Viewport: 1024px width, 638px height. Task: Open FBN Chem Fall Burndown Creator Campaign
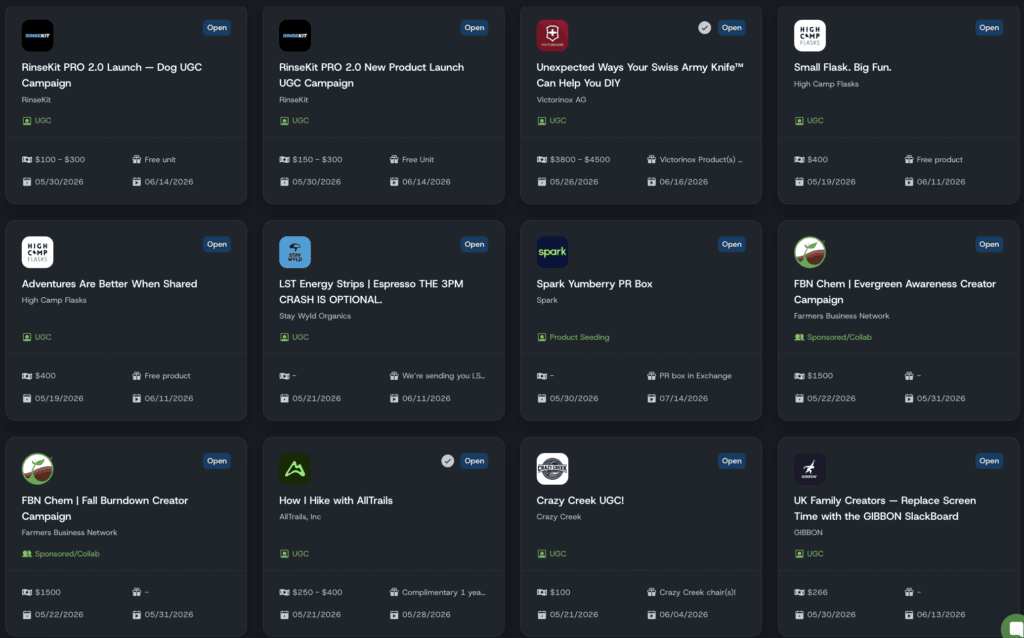pyautogui.click(x=104, y=509)
